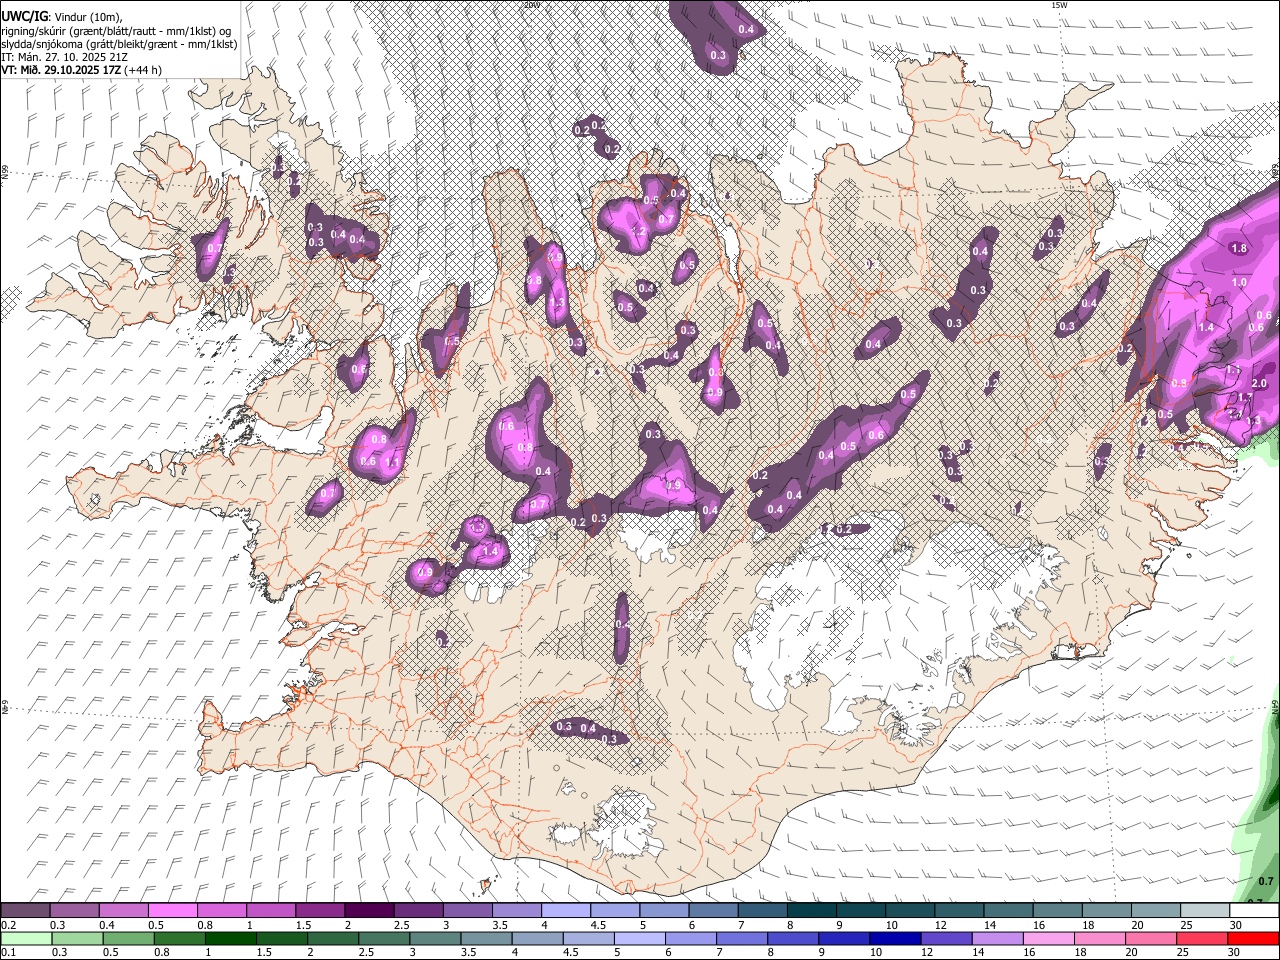Click the red rain swatch after 30
This screenshot has height=960, width=1280.
(x=1253, y=938)
